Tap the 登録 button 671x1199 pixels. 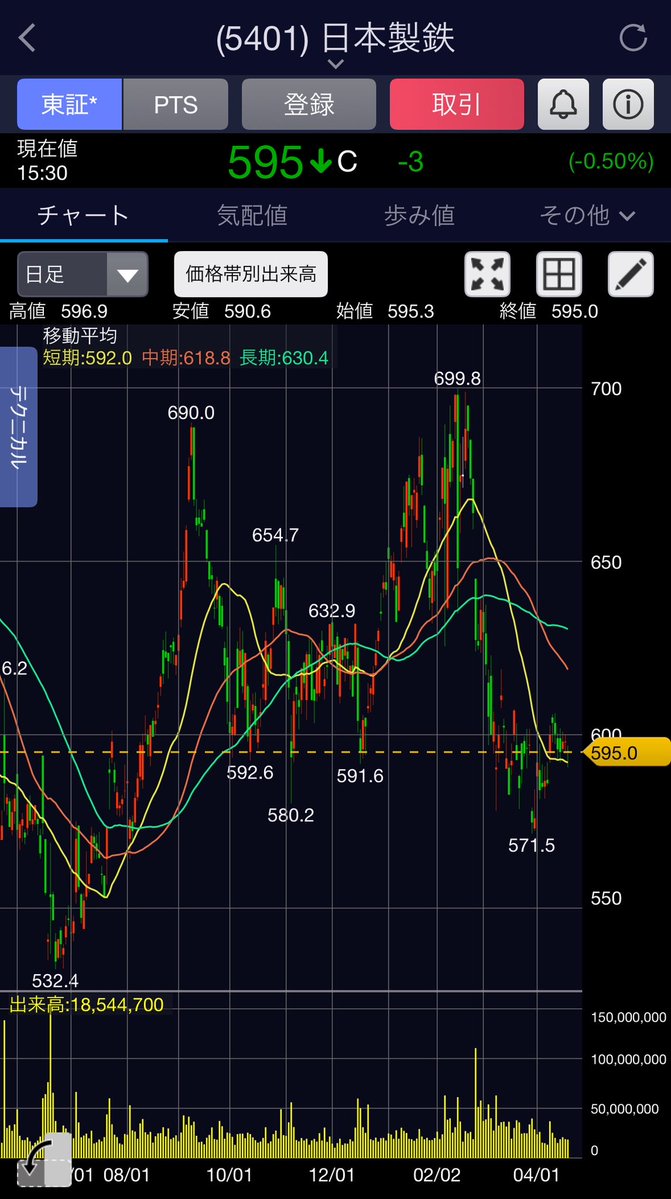[x=309, y=104]
